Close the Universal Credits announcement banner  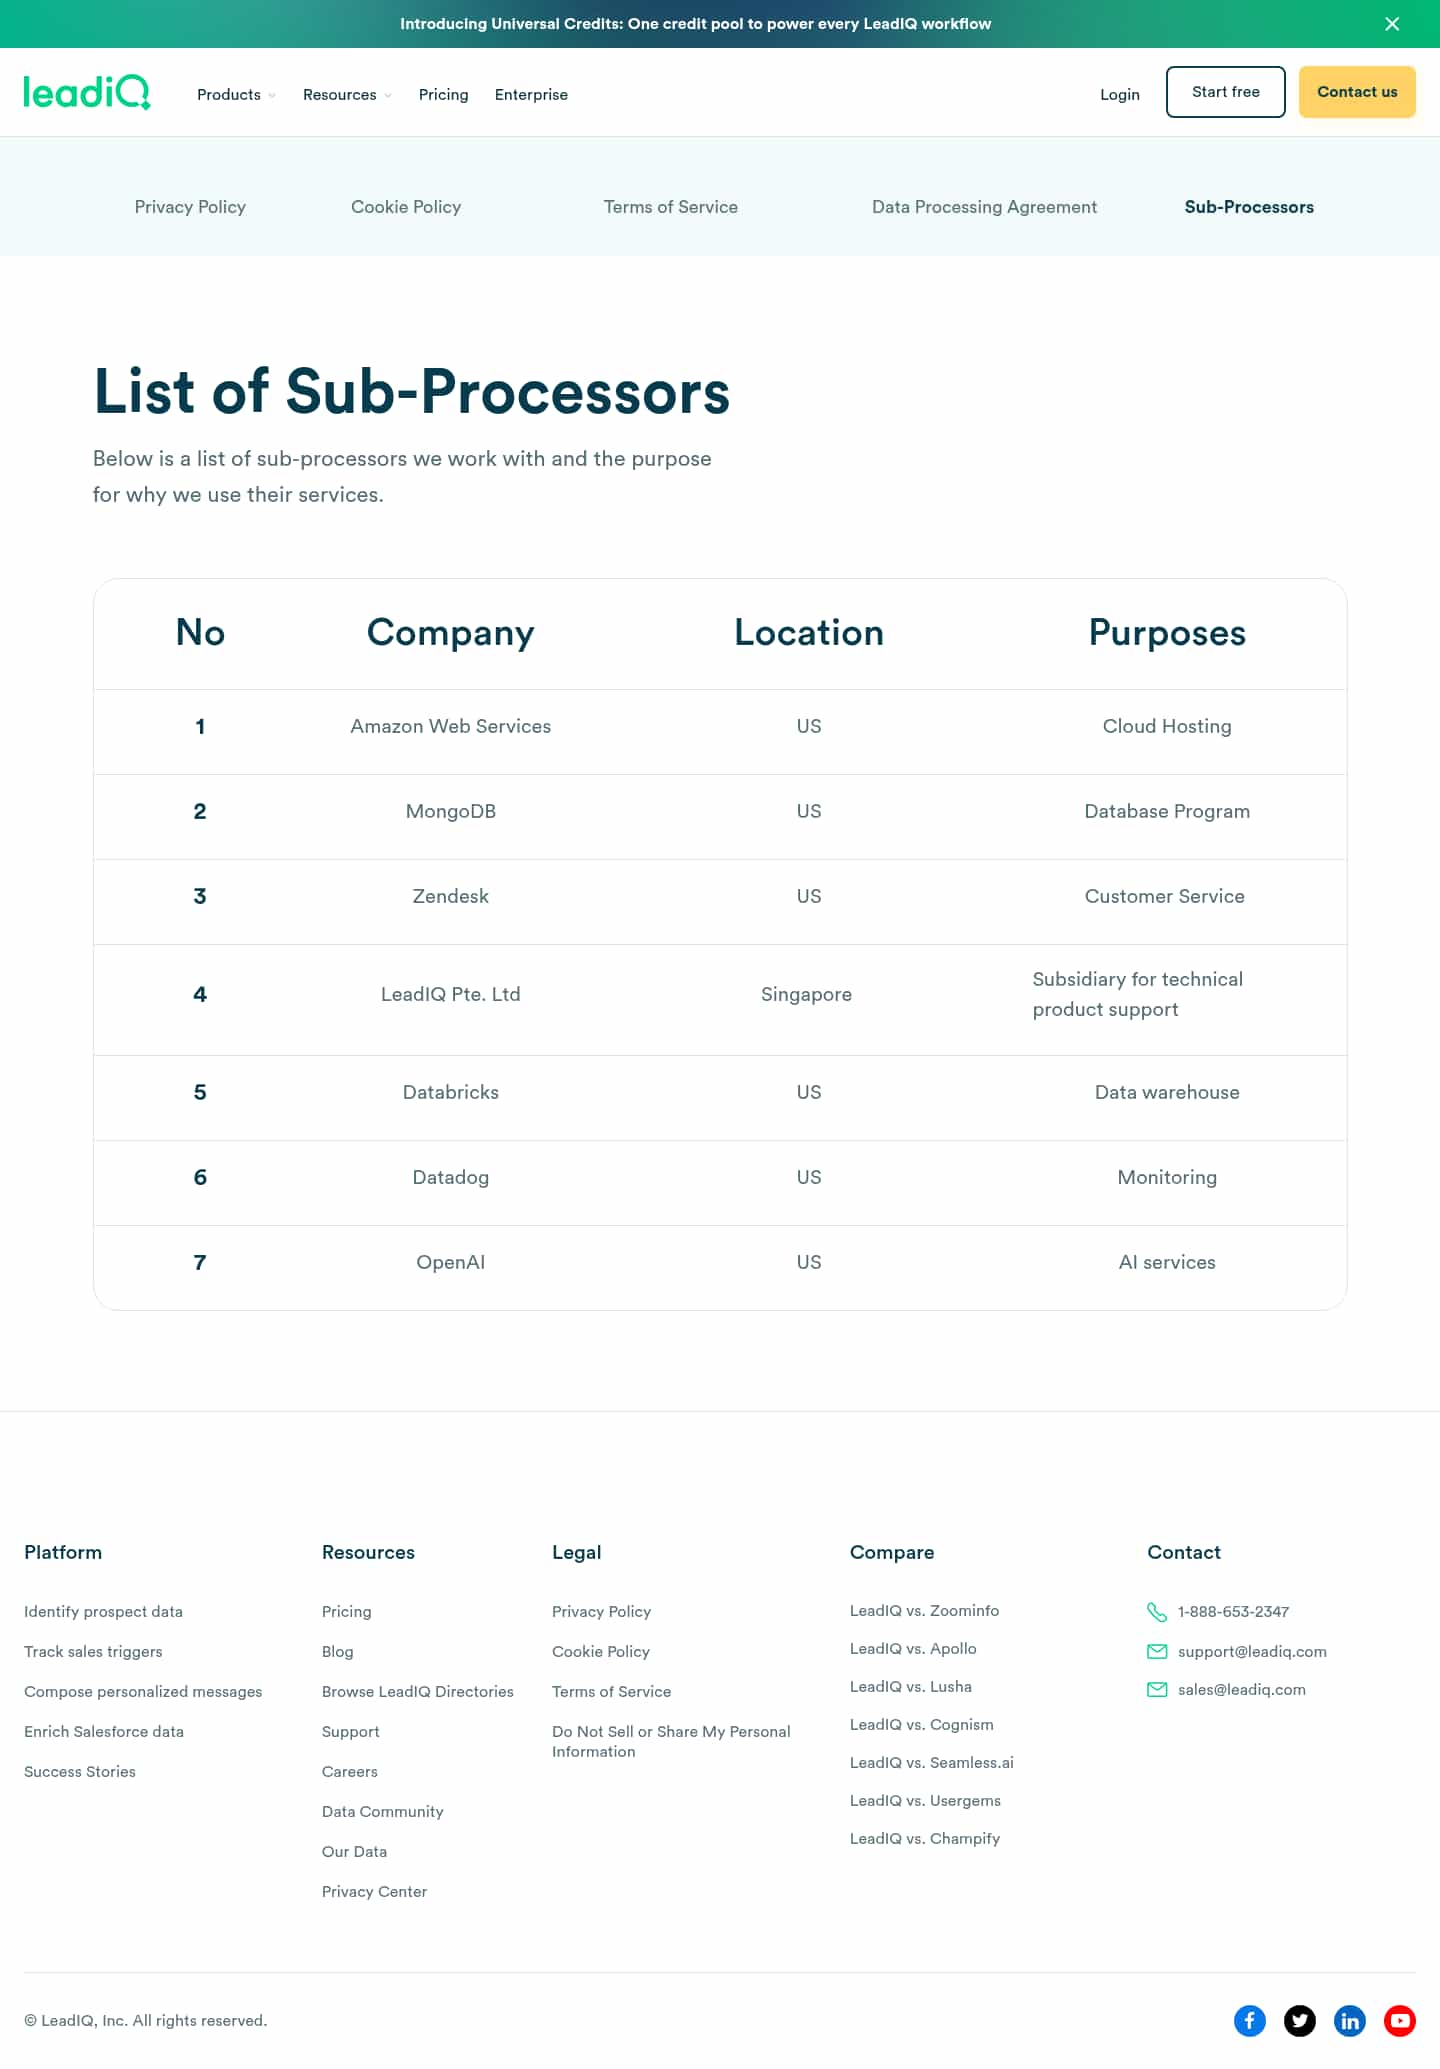pos(1391,24)
